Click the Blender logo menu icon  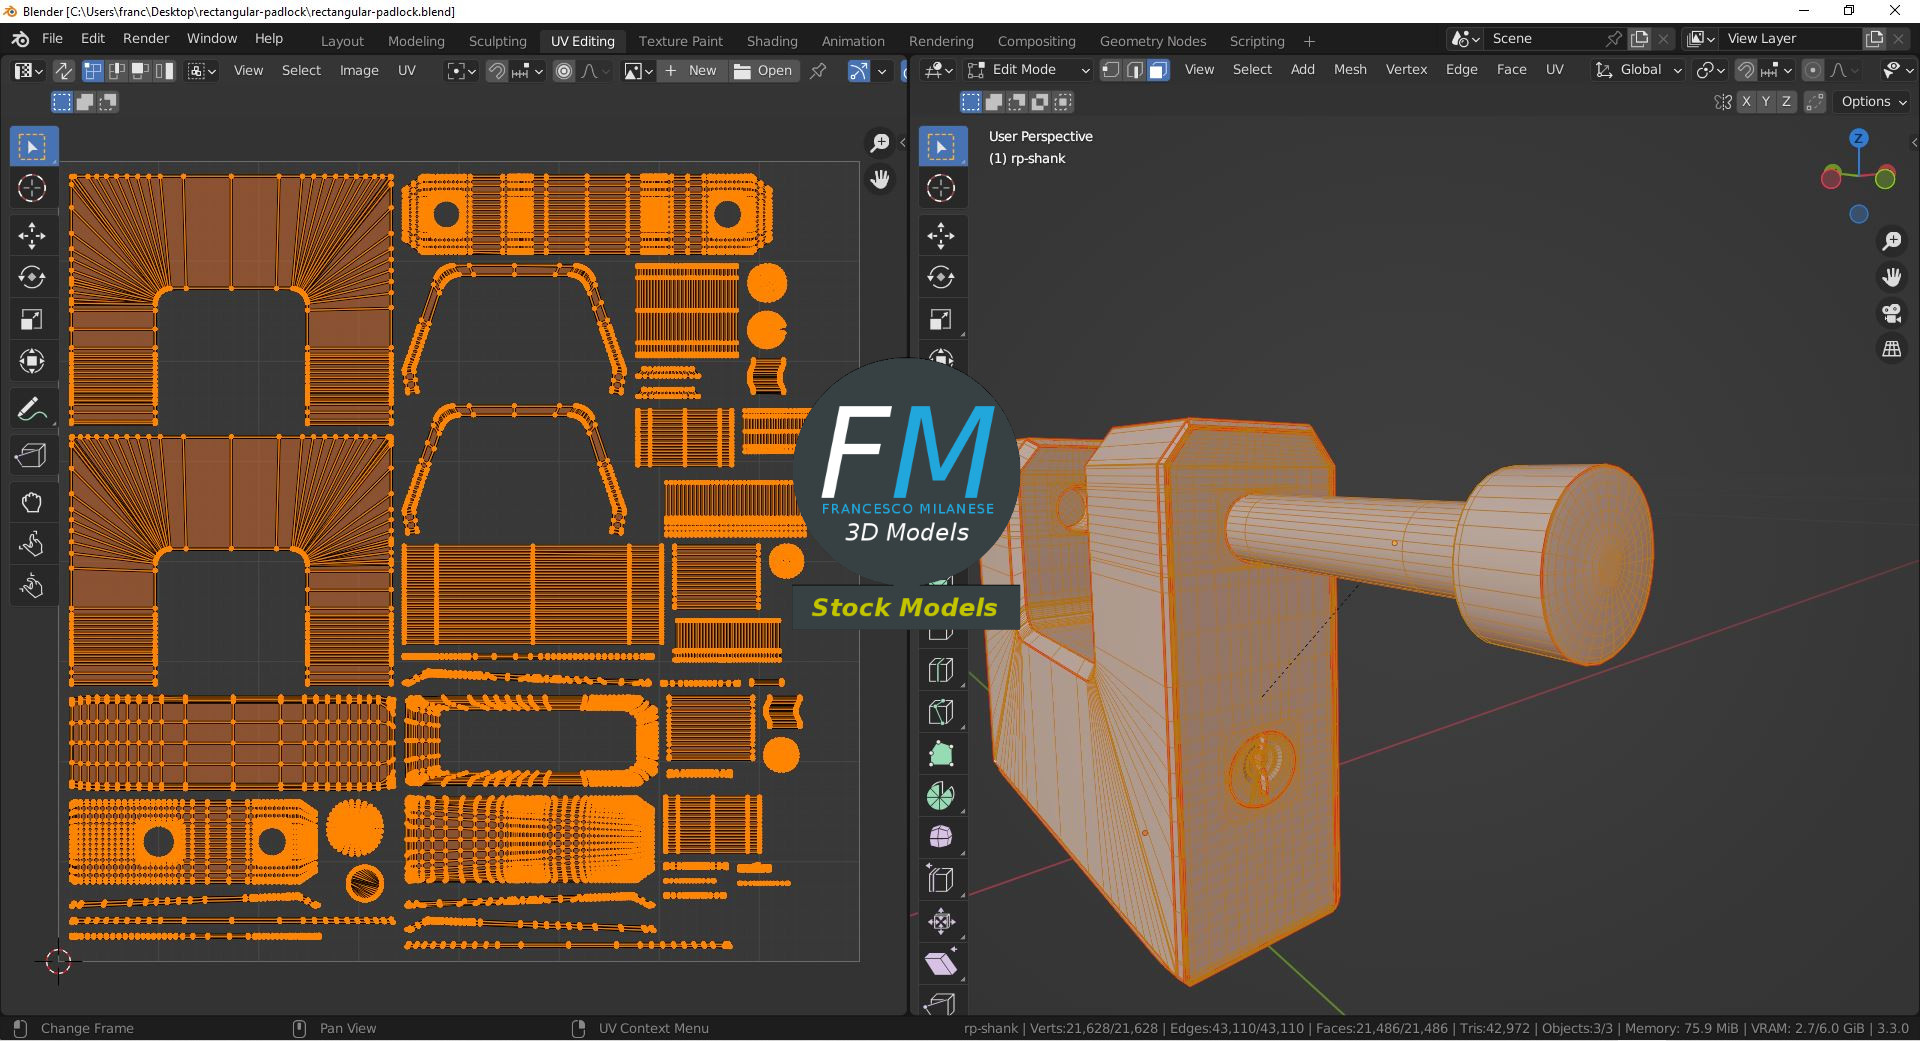[x=20, y=39]
